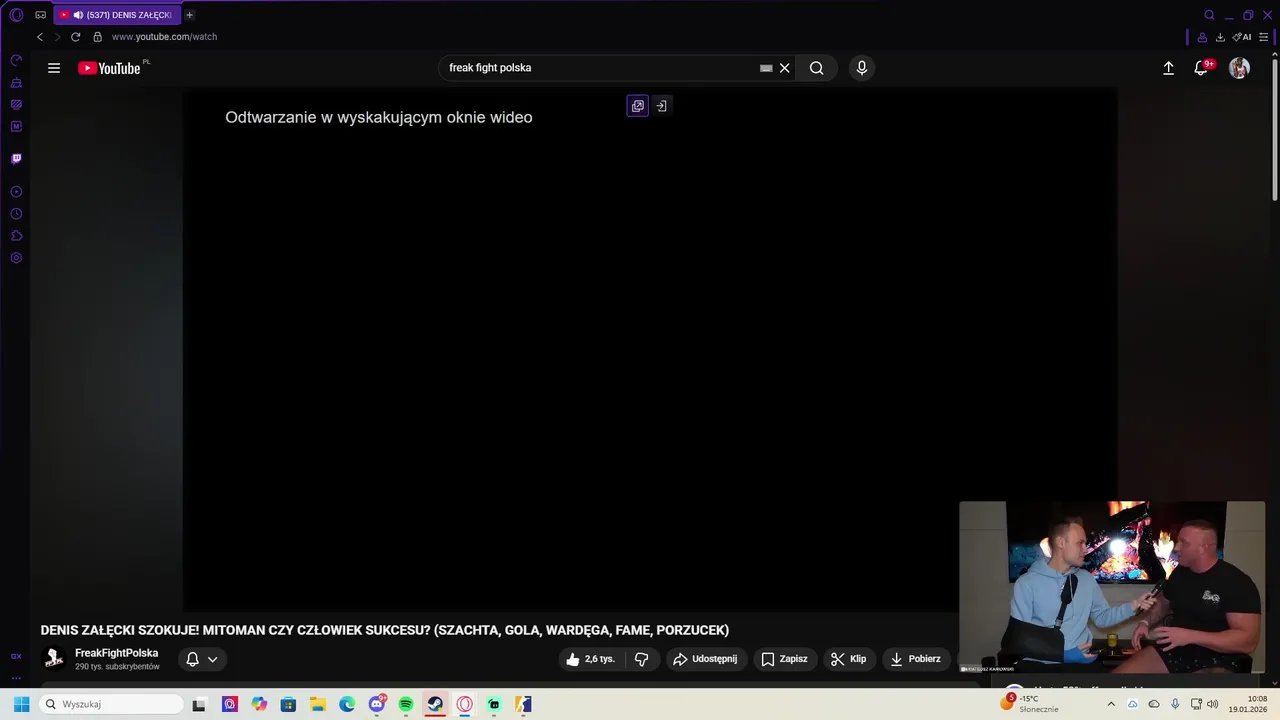Open the YouTube create upload icon

tap(1168, 68)
